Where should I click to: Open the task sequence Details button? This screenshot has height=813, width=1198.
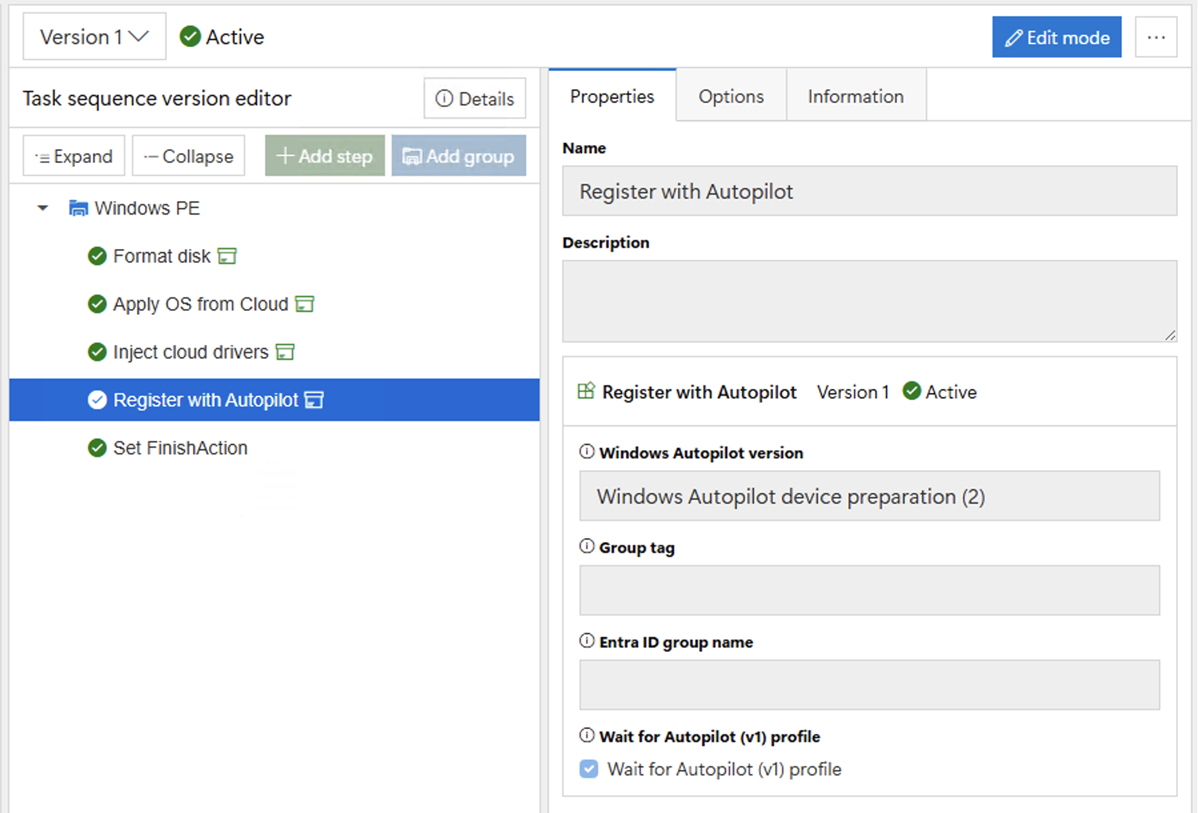pyautogui.click(x=475, y=98)
